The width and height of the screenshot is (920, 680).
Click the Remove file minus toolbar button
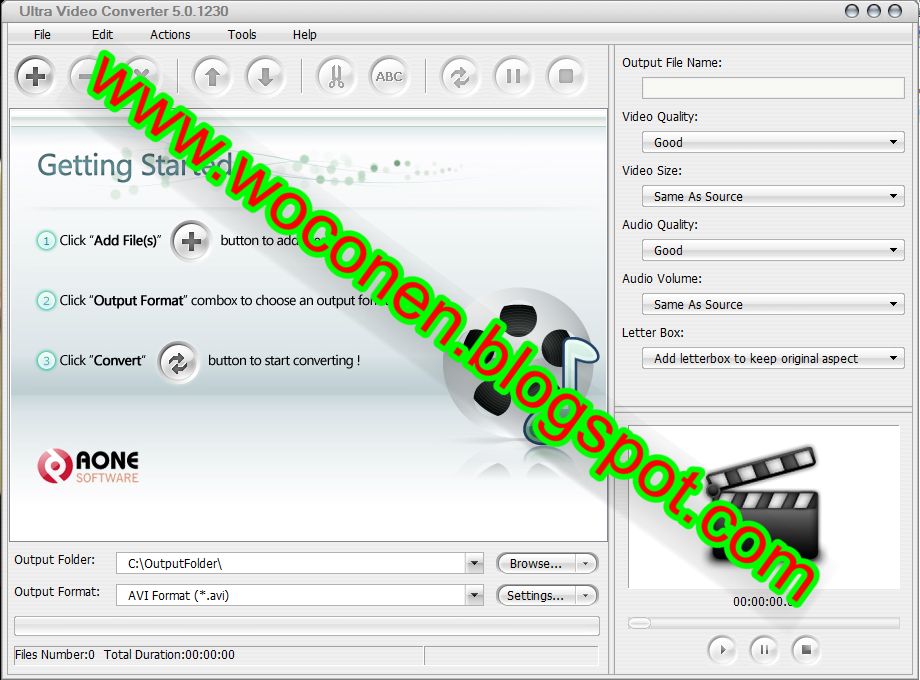[88, 76]
